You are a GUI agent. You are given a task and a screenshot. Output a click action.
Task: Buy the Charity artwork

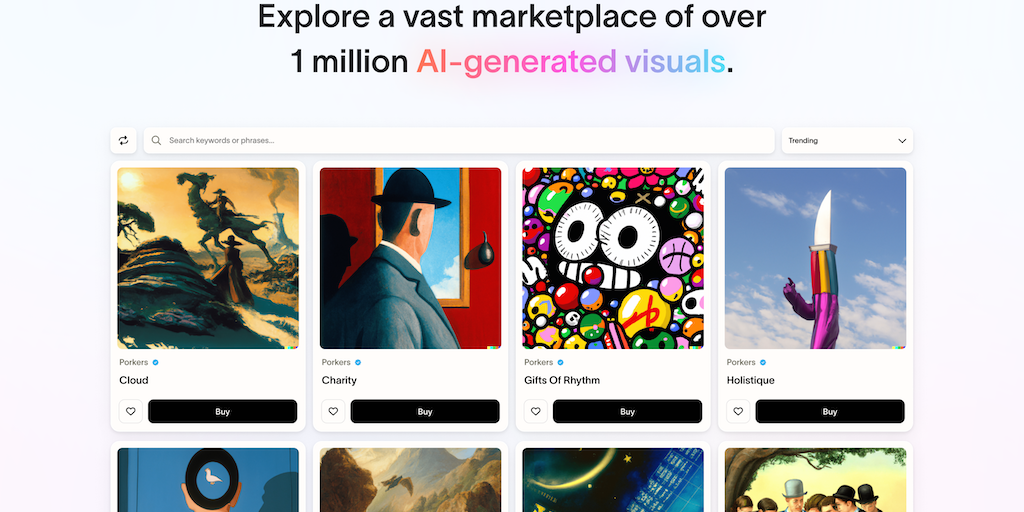425,411
